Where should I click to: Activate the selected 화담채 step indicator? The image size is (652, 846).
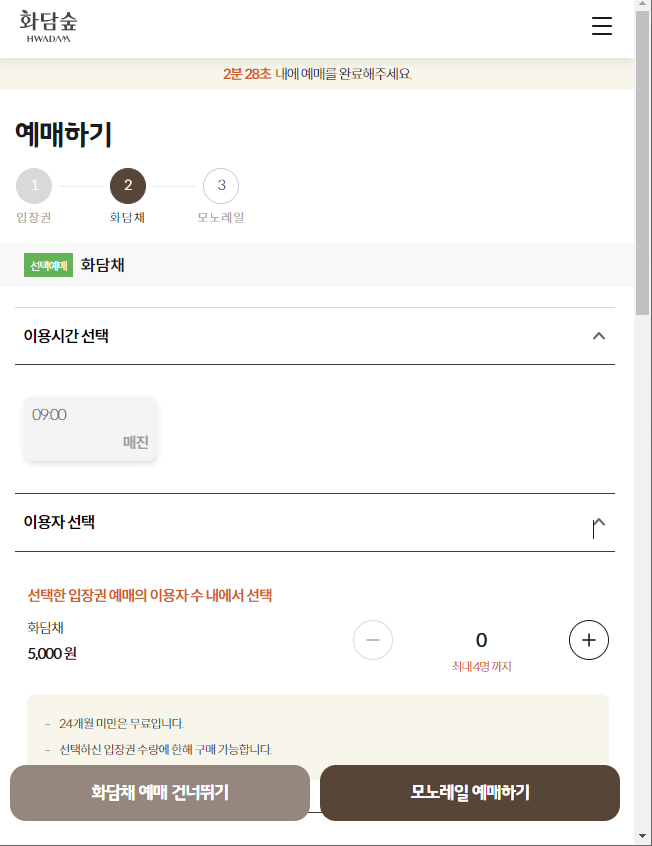[128, 186]
